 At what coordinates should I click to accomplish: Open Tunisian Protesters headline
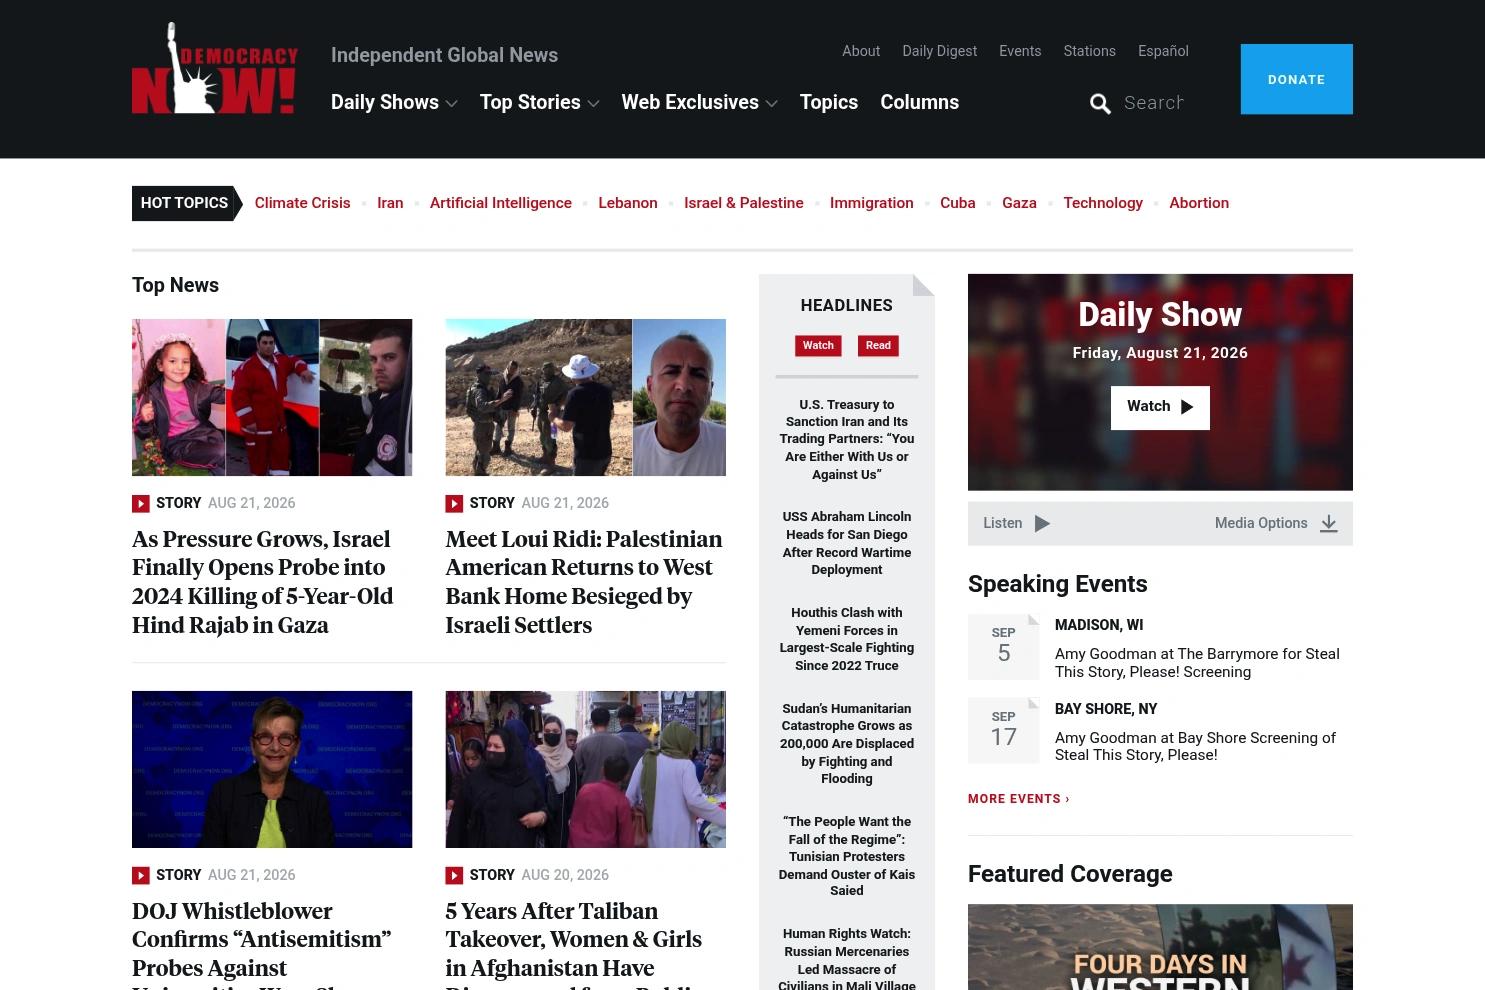[x=847, y=856]
